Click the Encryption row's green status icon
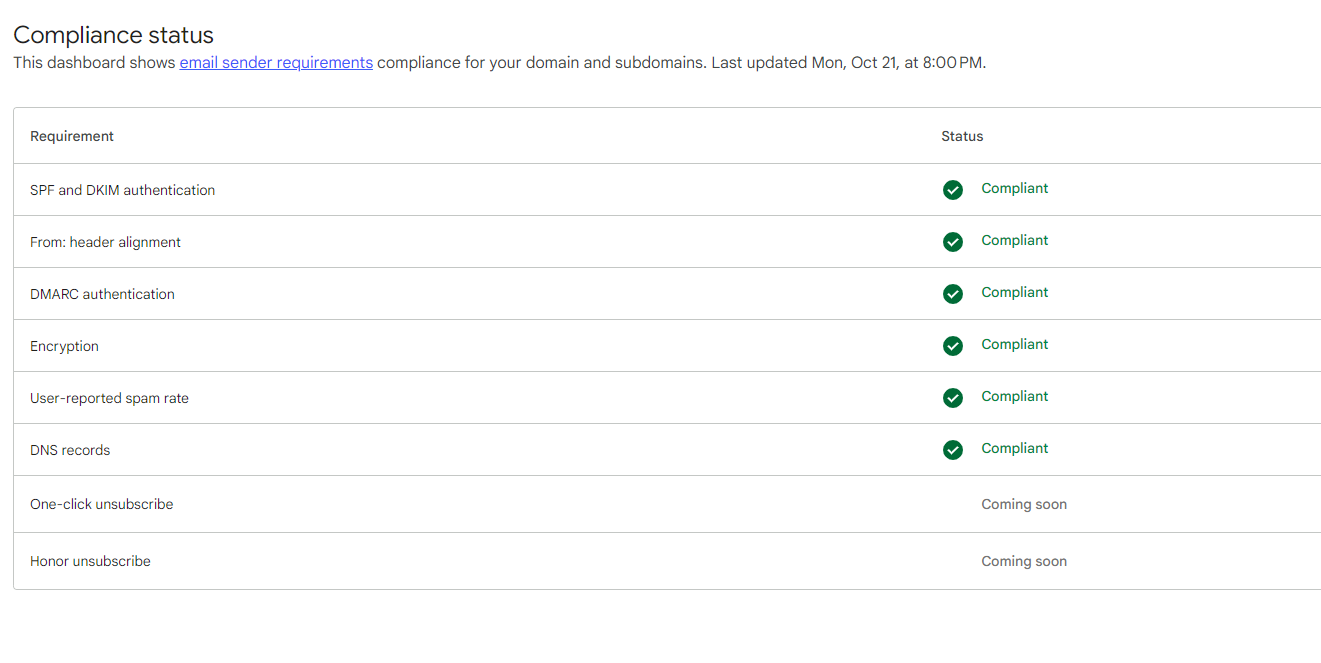 pyautogui.click(x=952, y=345)
